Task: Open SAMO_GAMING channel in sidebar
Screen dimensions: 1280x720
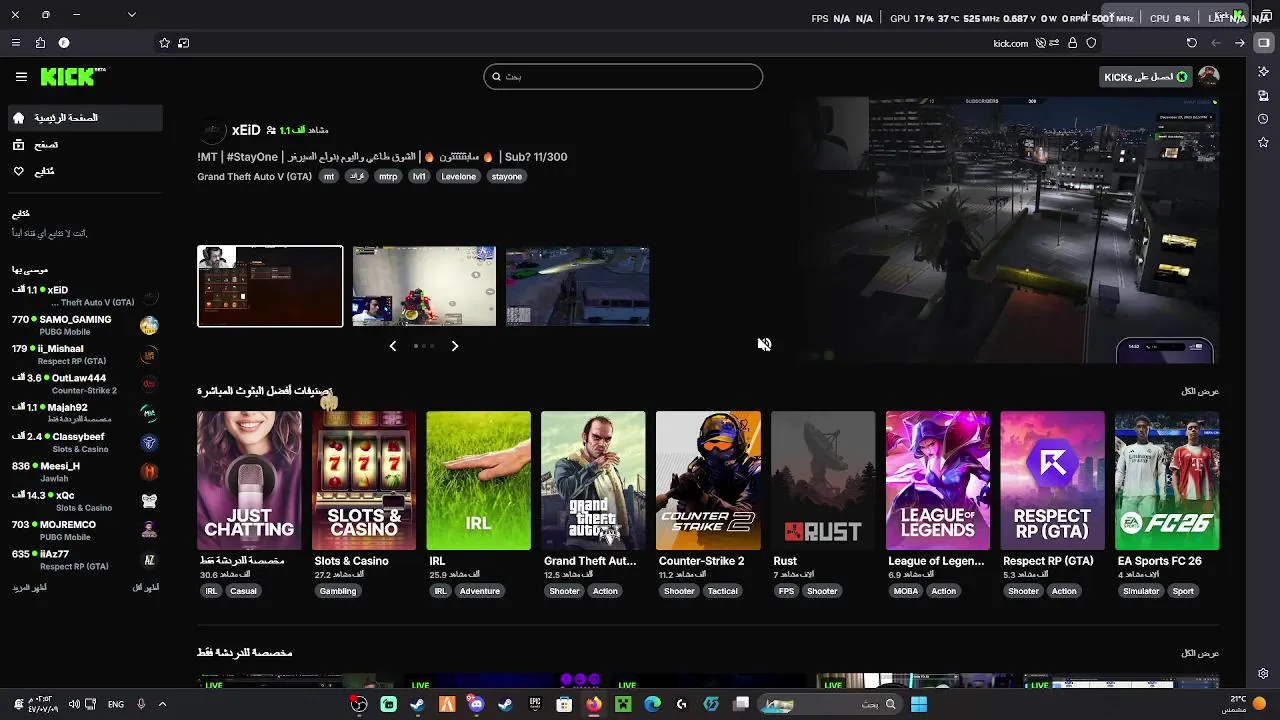Action: pos(85,325)
